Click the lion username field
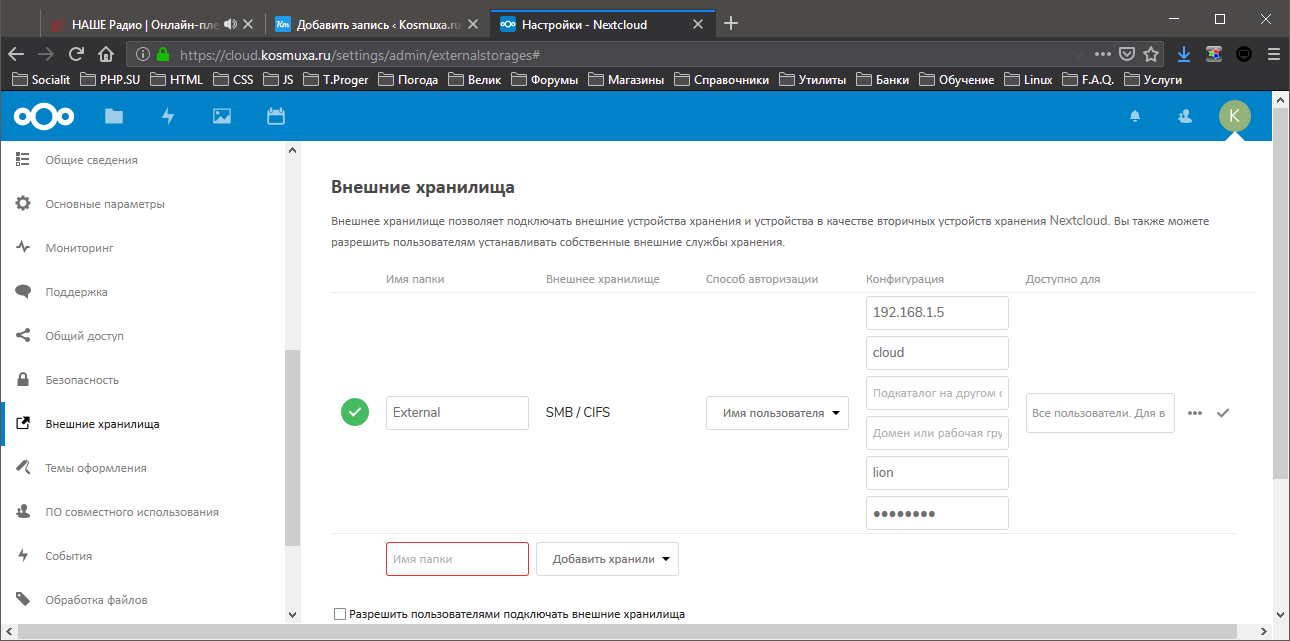 [x=937, y=473]
